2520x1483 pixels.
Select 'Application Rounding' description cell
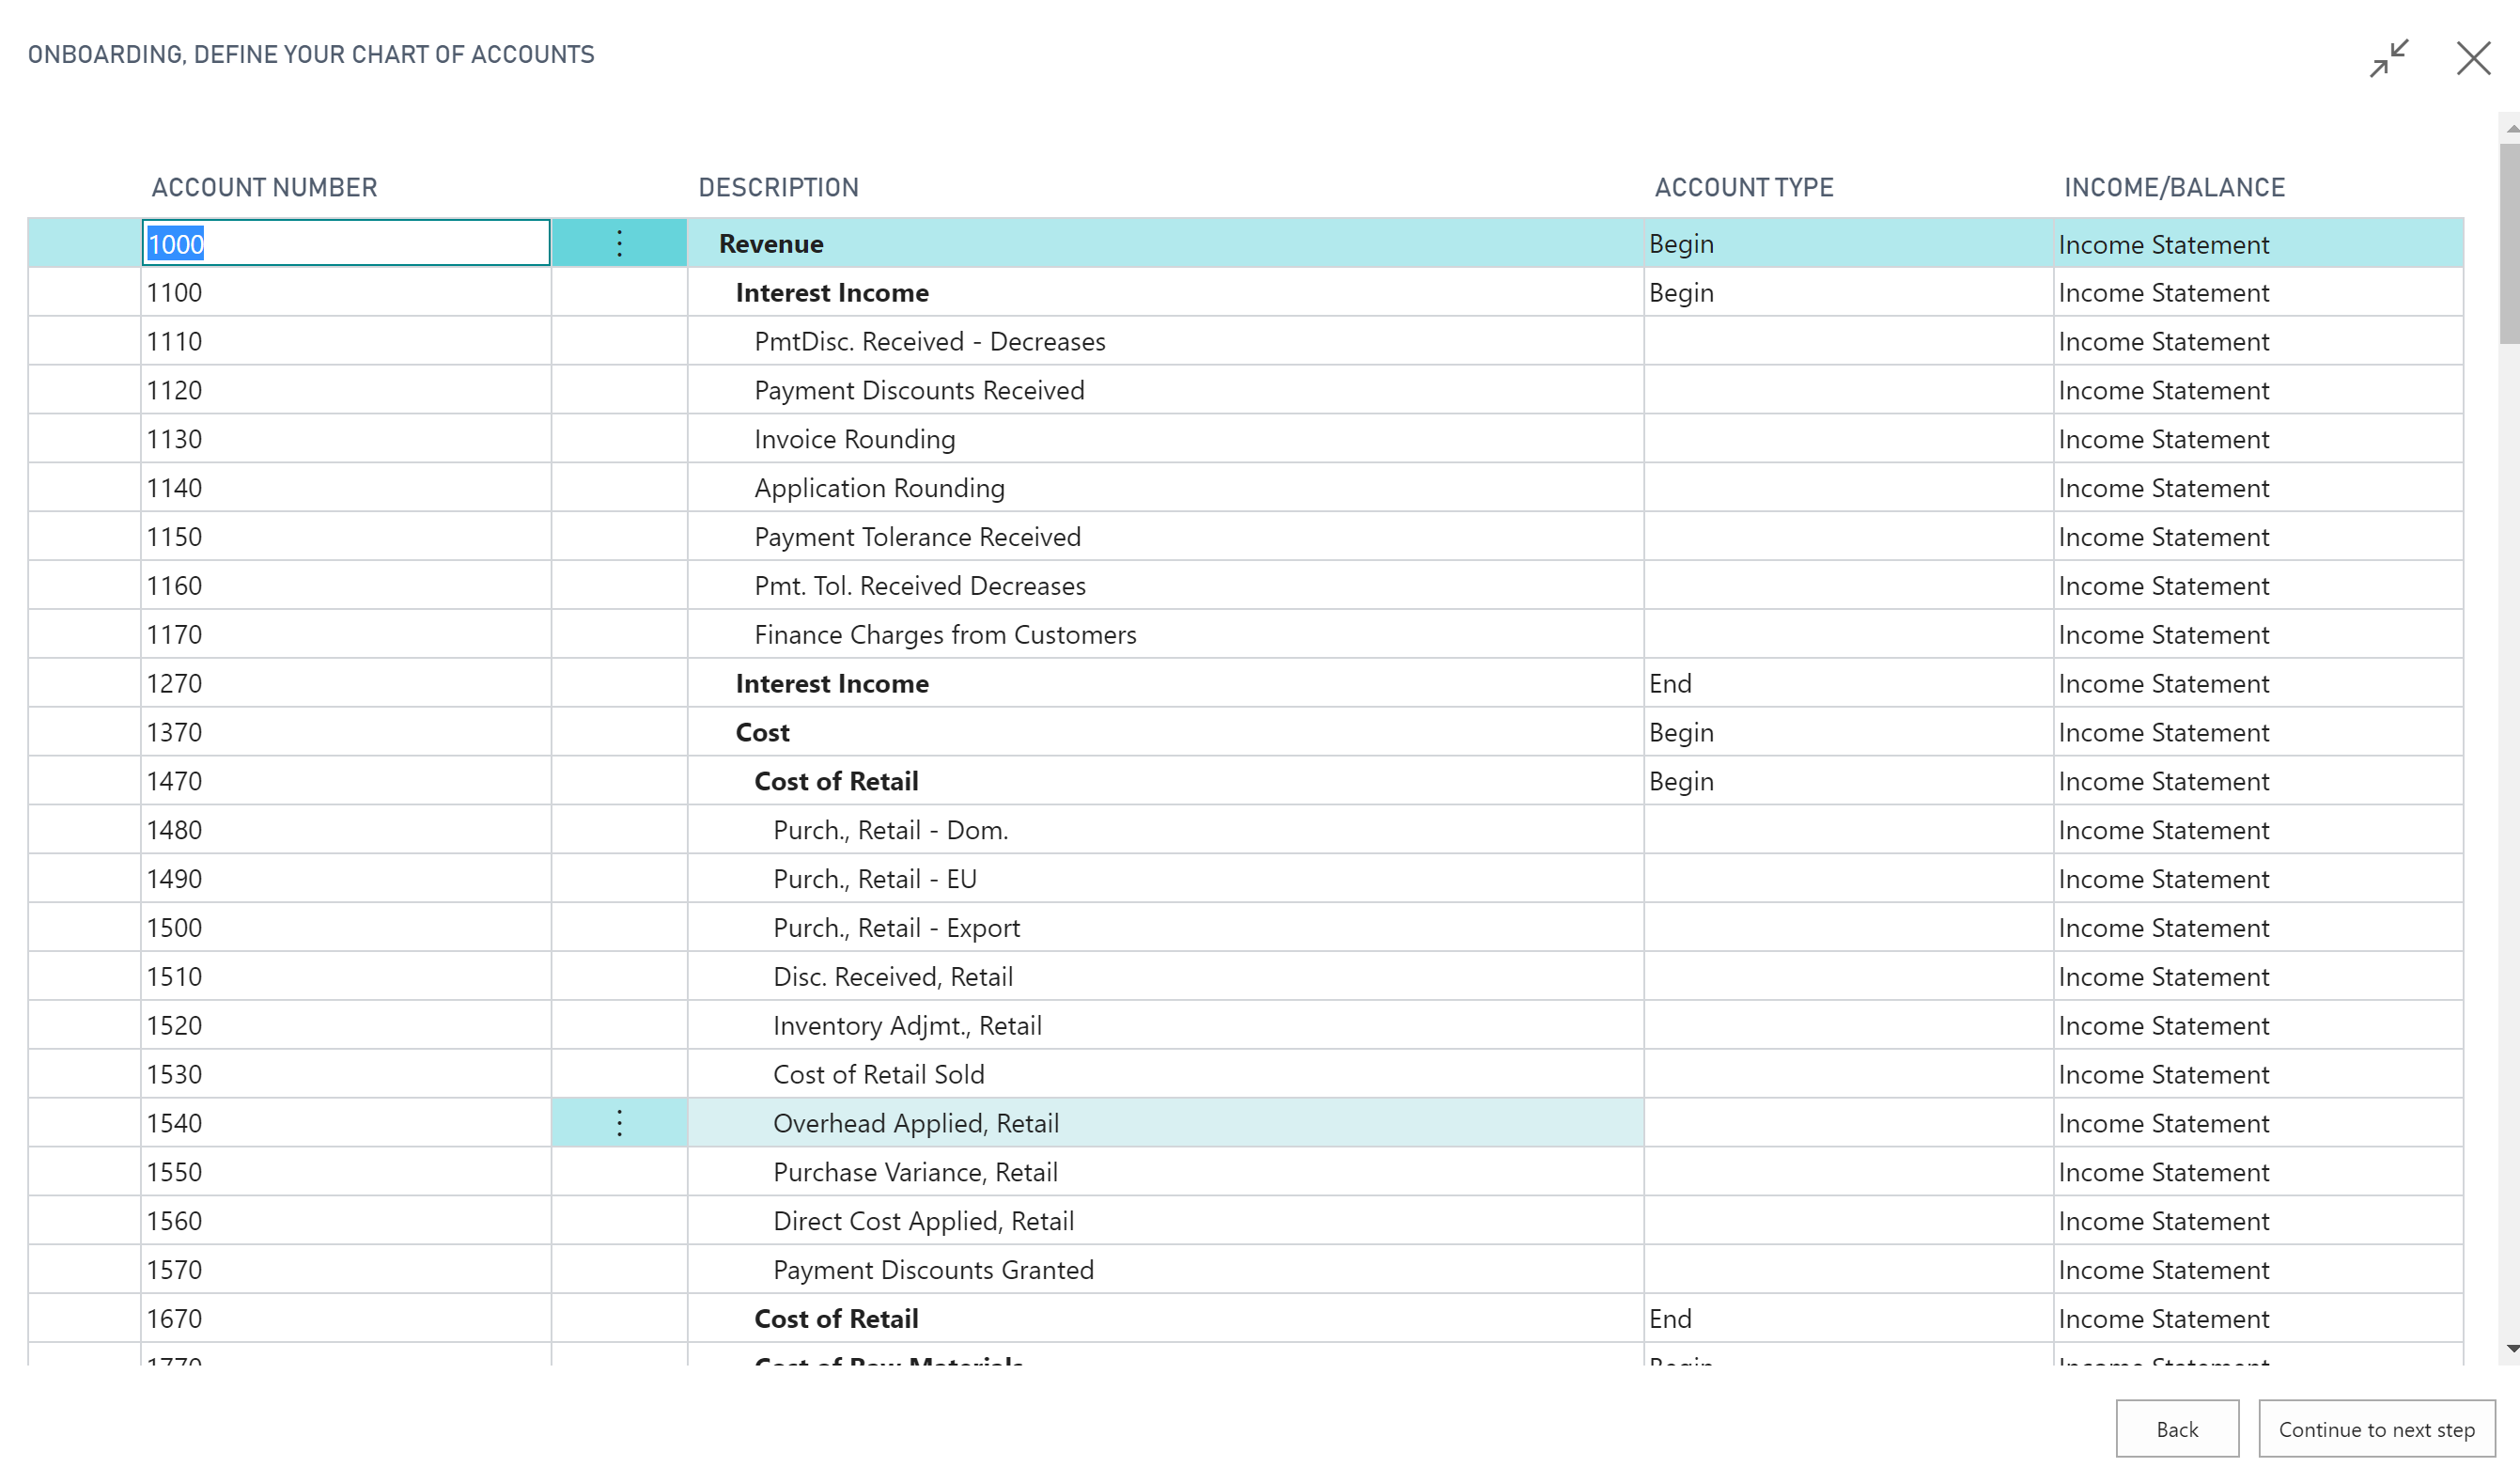point(1166,488)
